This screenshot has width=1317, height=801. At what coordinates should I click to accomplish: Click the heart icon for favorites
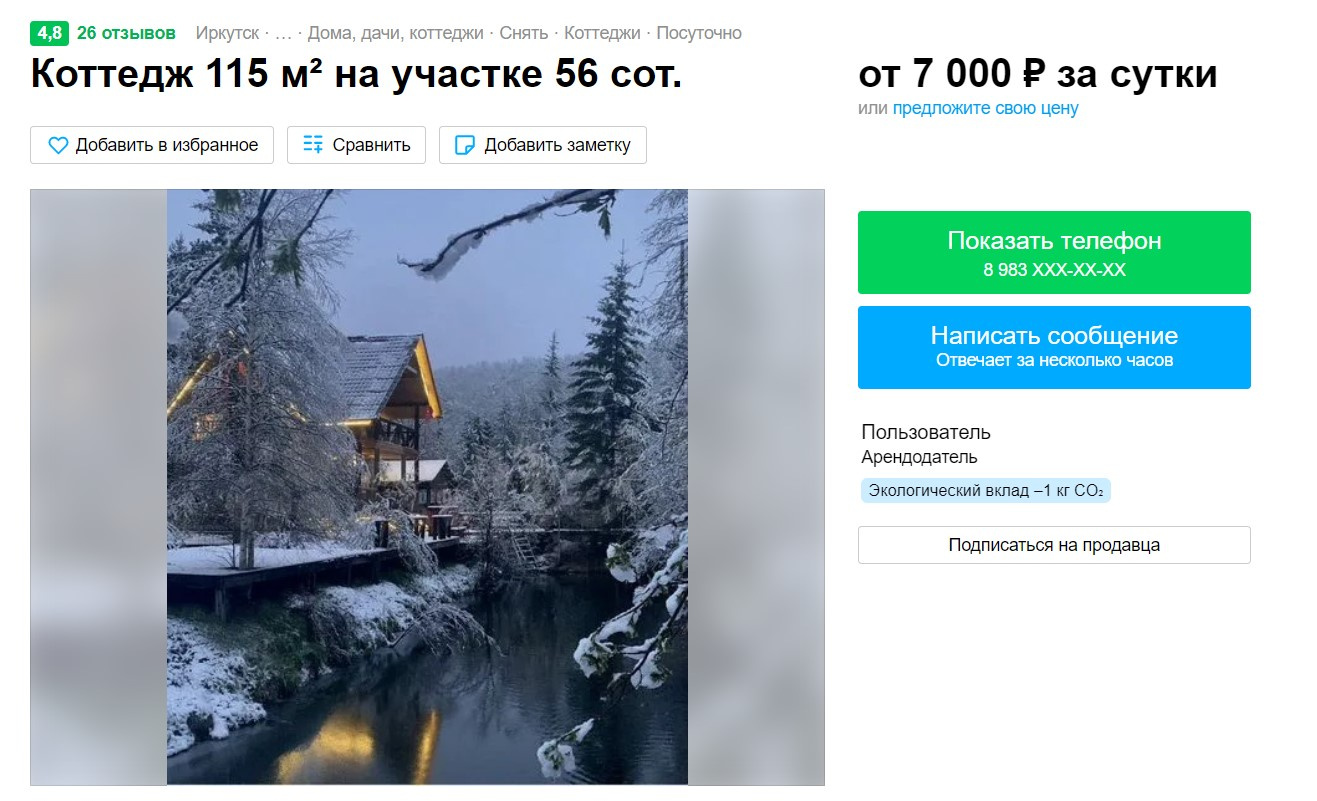(x=58, y=145)
